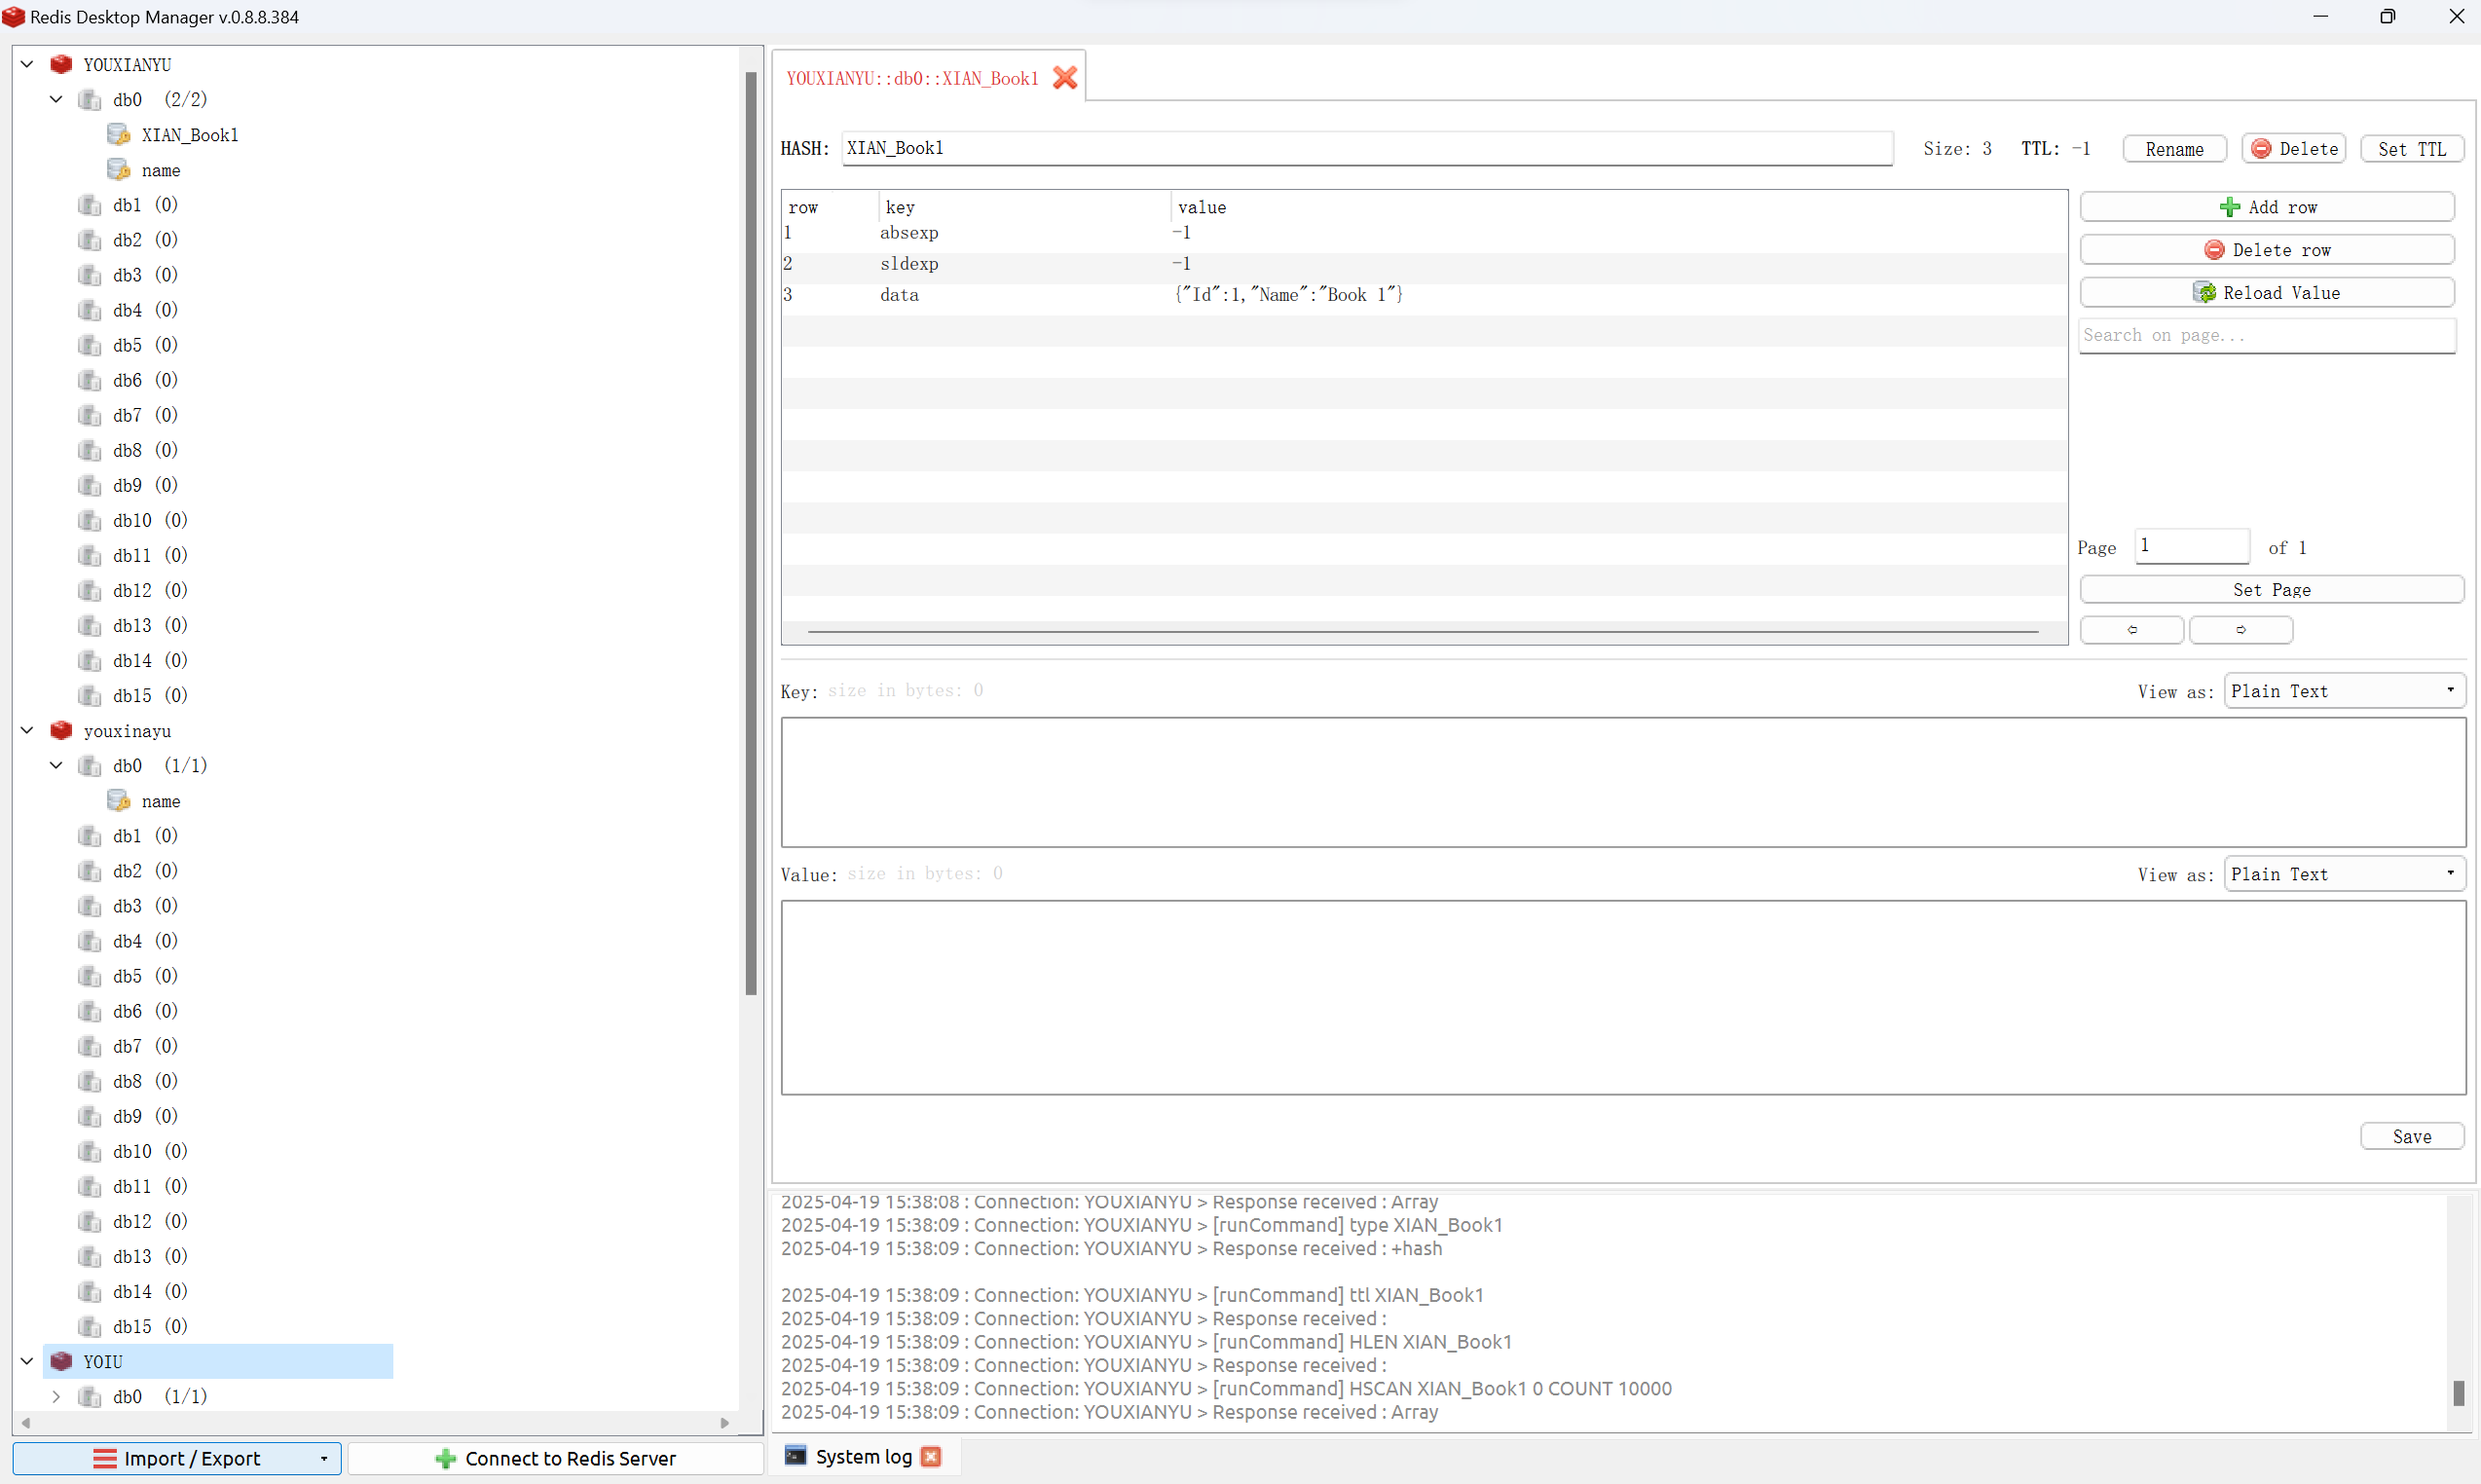Click the YOUXIANYU connection server icon
This screenshot has height=1484, width=2481.
click(x=61, y=64)
